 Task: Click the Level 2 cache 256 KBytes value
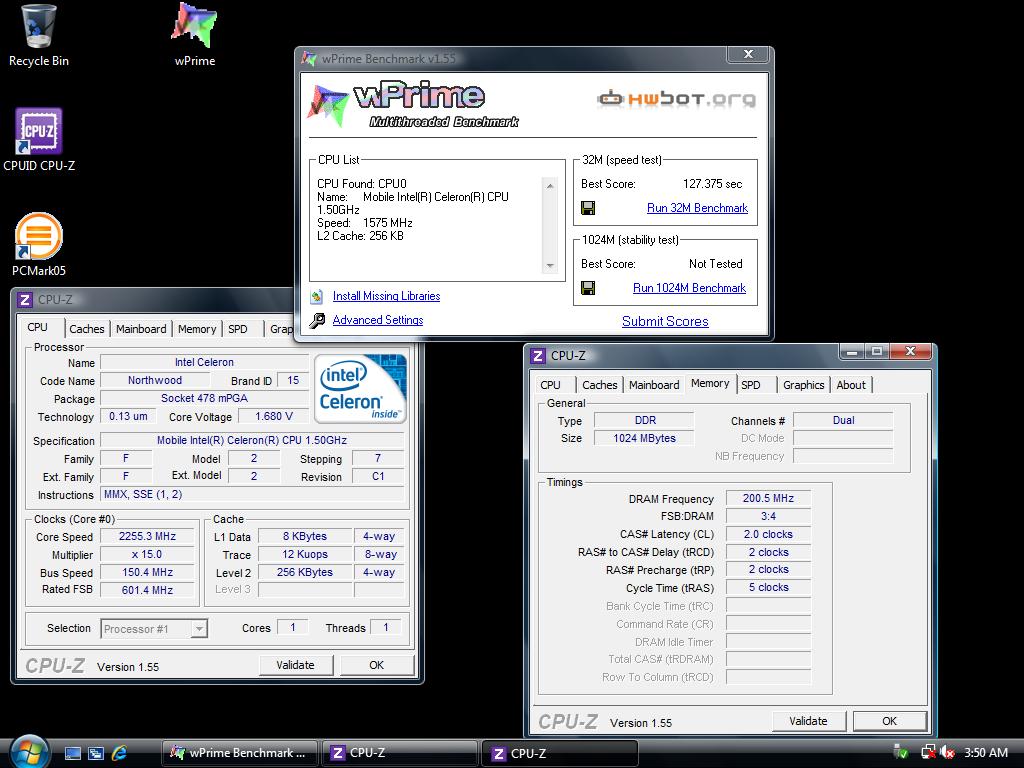[305, 573]
